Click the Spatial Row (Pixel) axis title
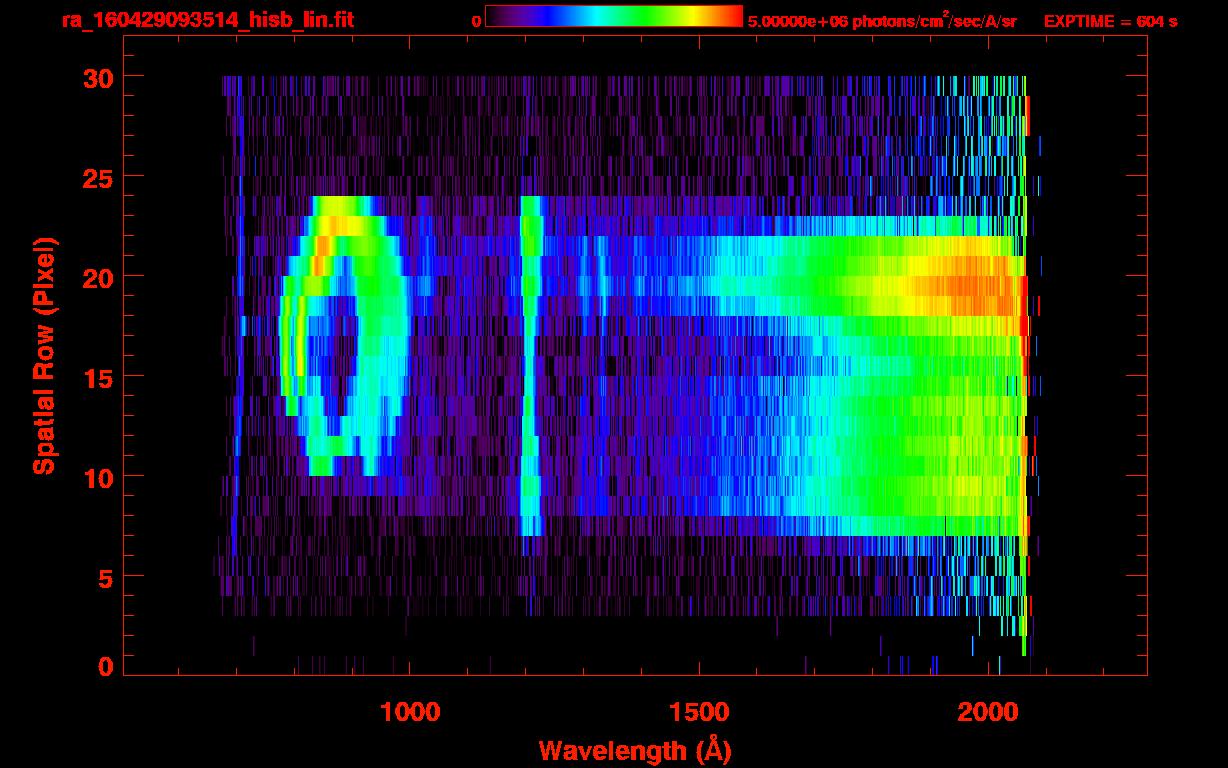 click(x=44, y=355)
